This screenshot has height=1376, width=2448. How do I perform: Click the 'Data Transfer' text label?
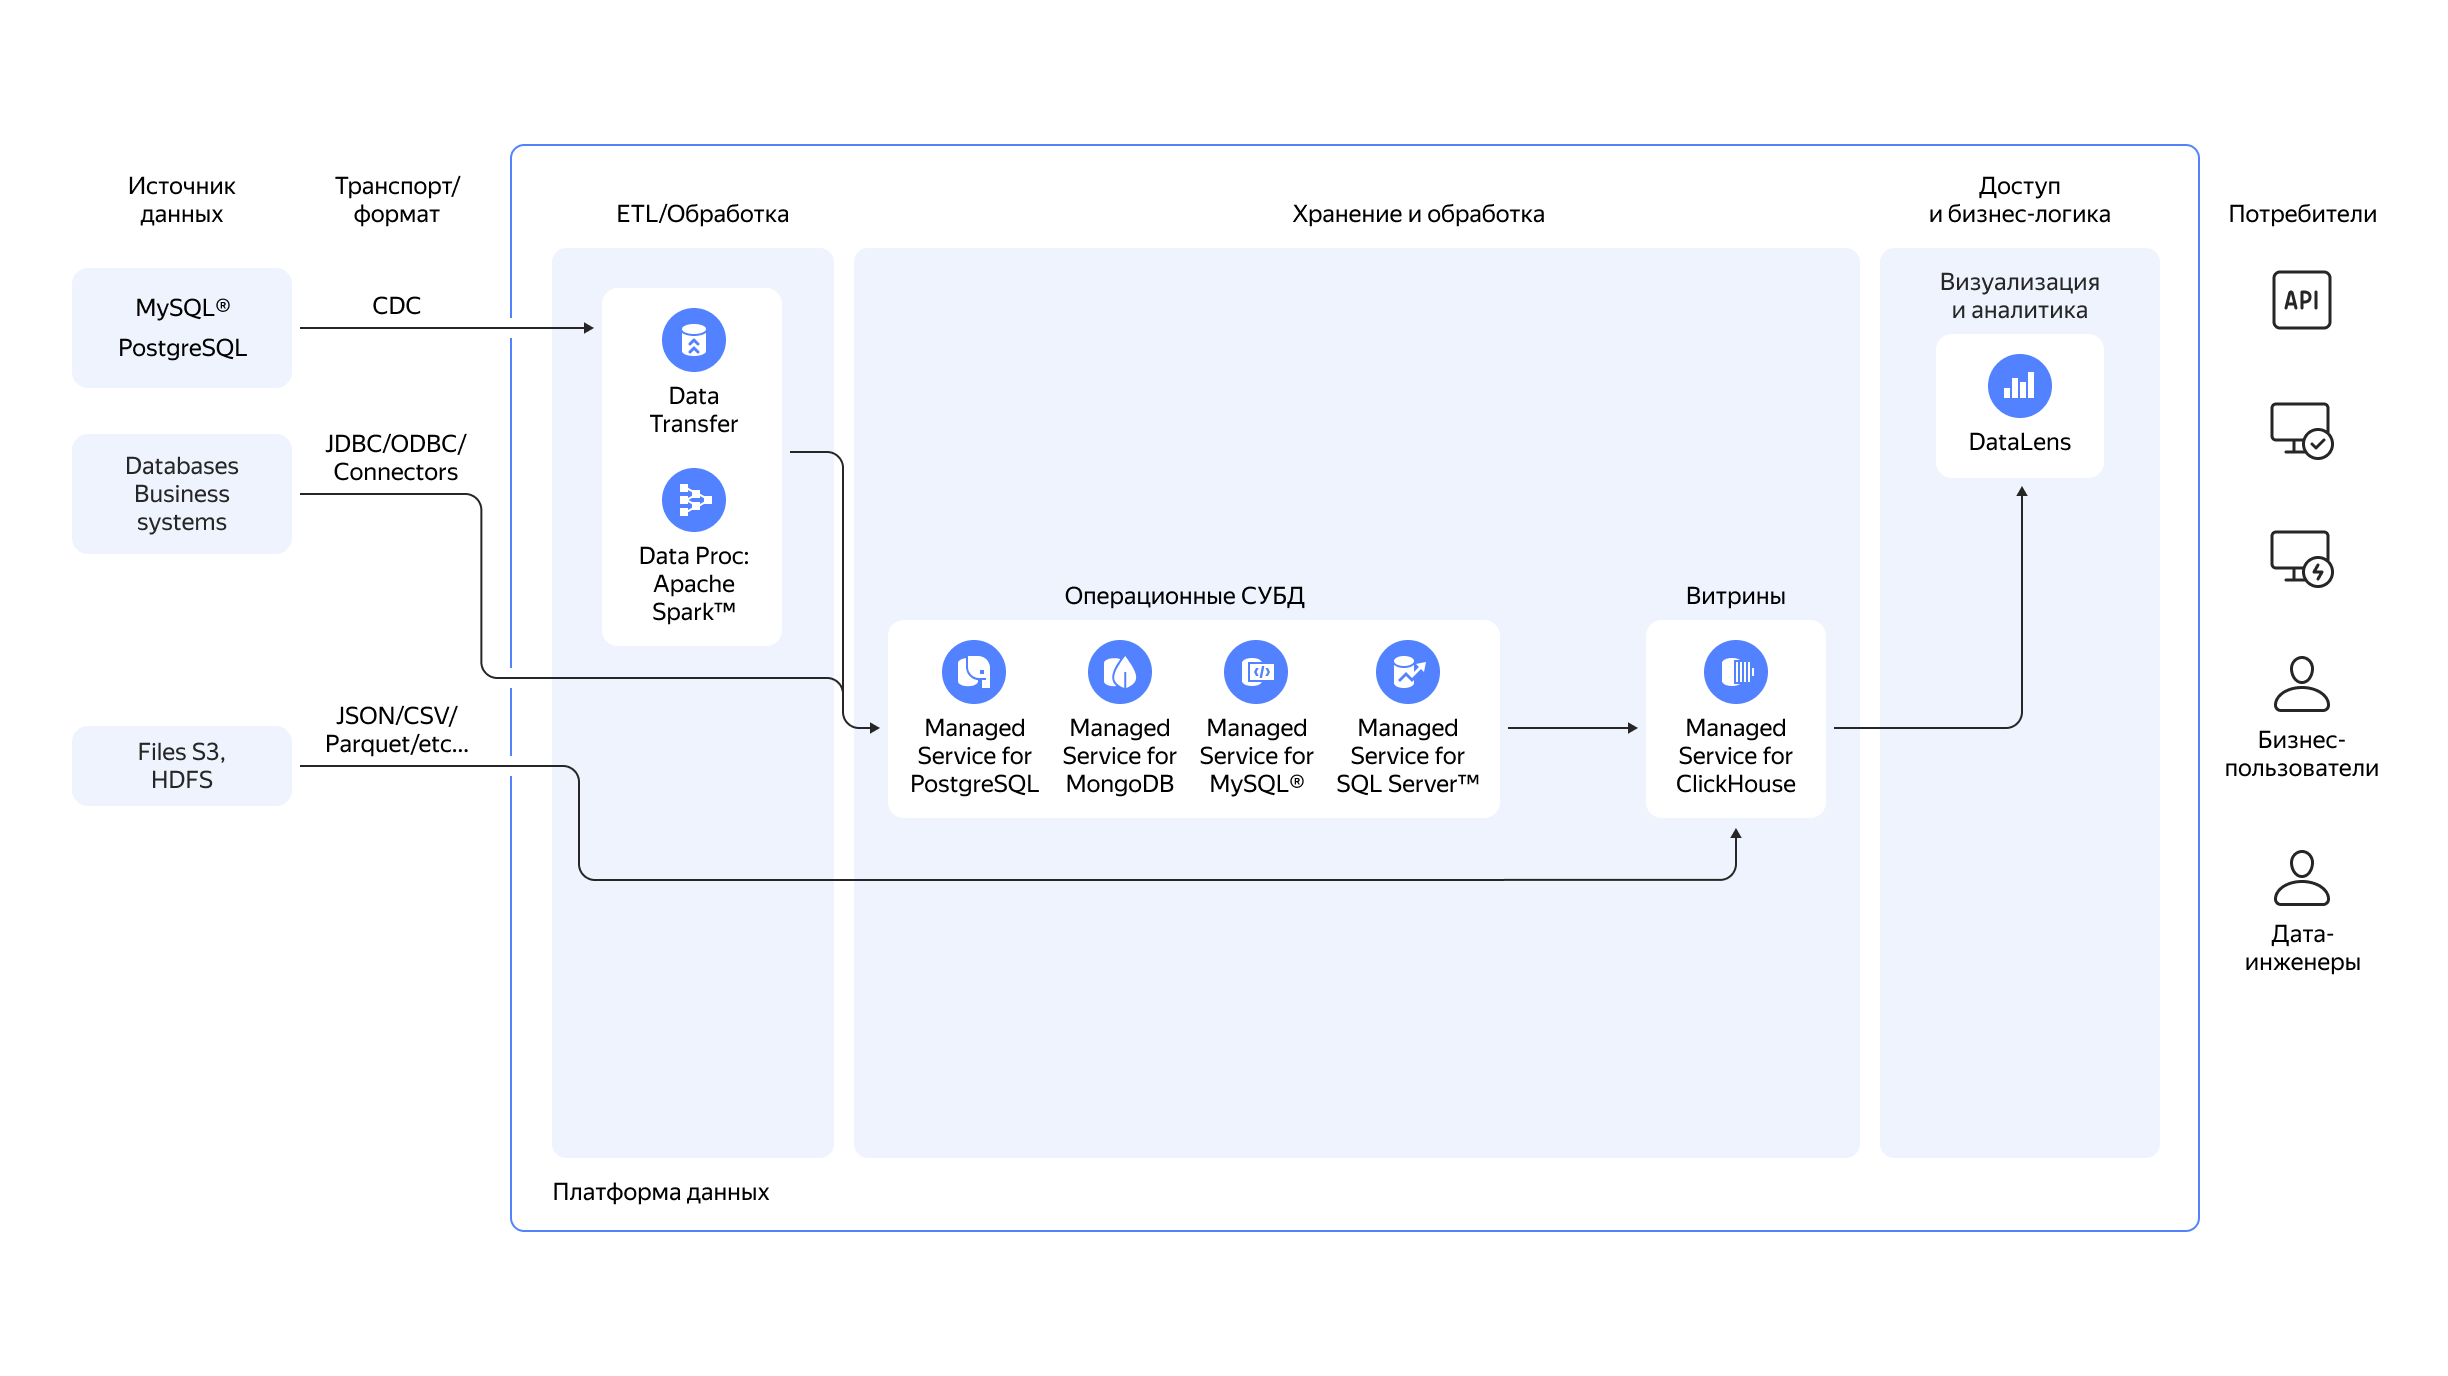click(694, 410)
